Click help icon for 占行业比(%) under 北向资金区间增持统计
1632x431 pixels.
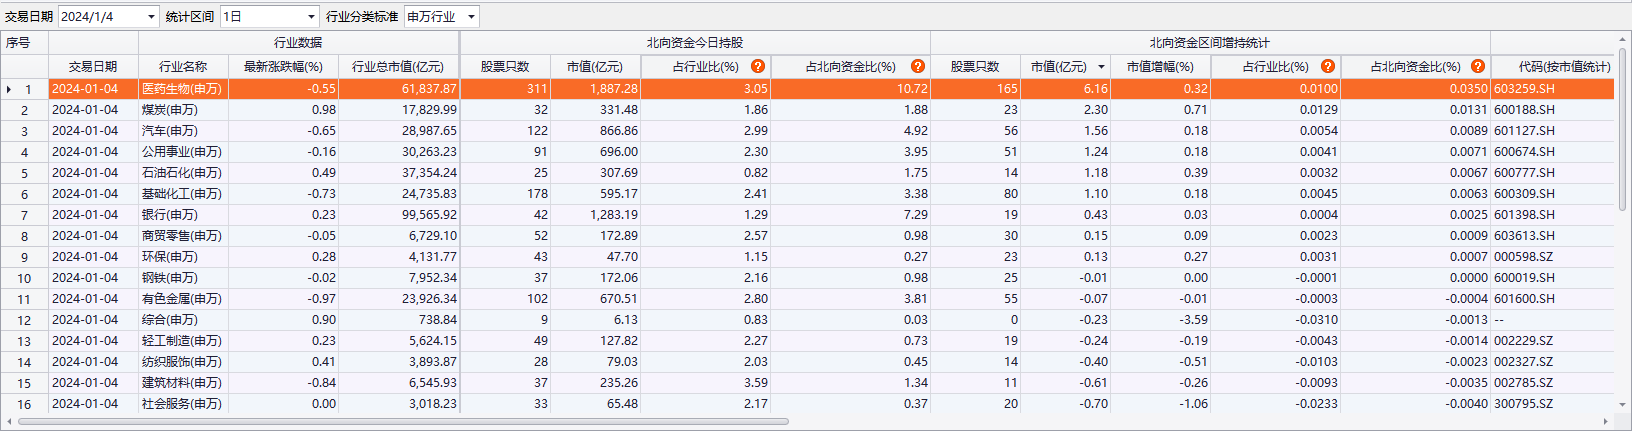[1328, 66]
